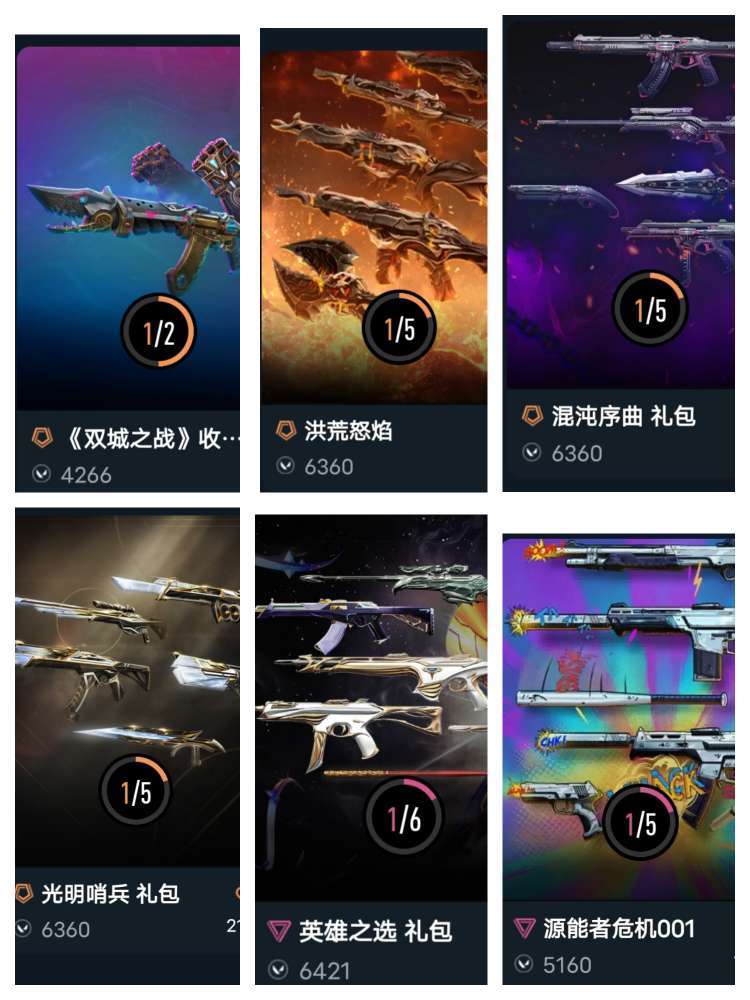Select the comic-style weapons artwork with baseball bat
Viewport: 750px width, 1000px height.
(619, 718)
